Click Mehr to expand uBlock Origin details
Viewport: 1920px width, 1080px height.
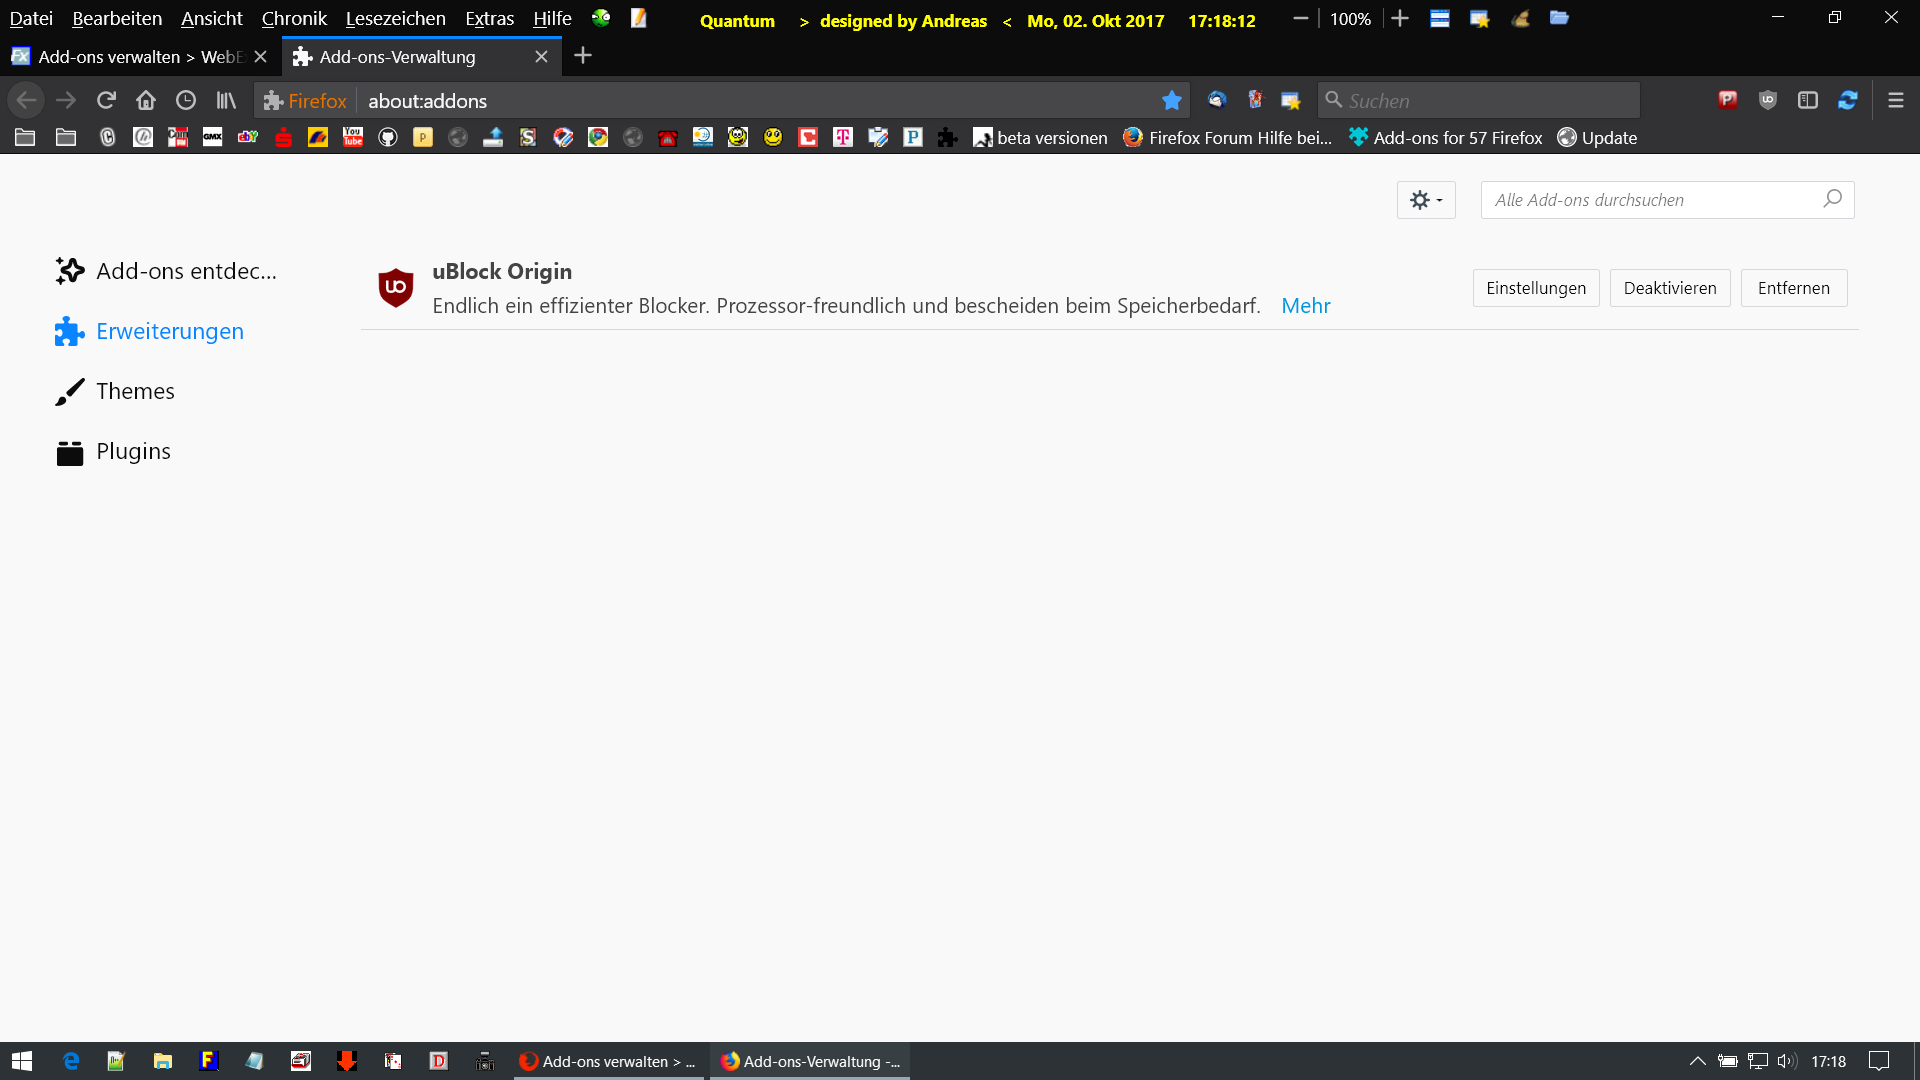[1305, 306]
